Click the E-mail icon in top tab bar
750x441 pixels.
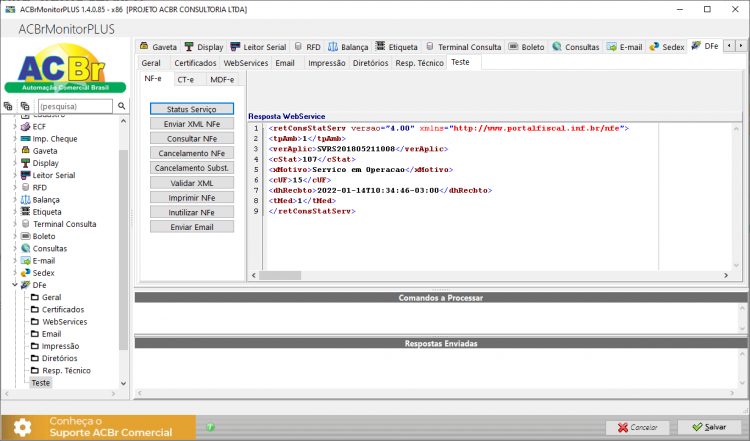[611, 47]
